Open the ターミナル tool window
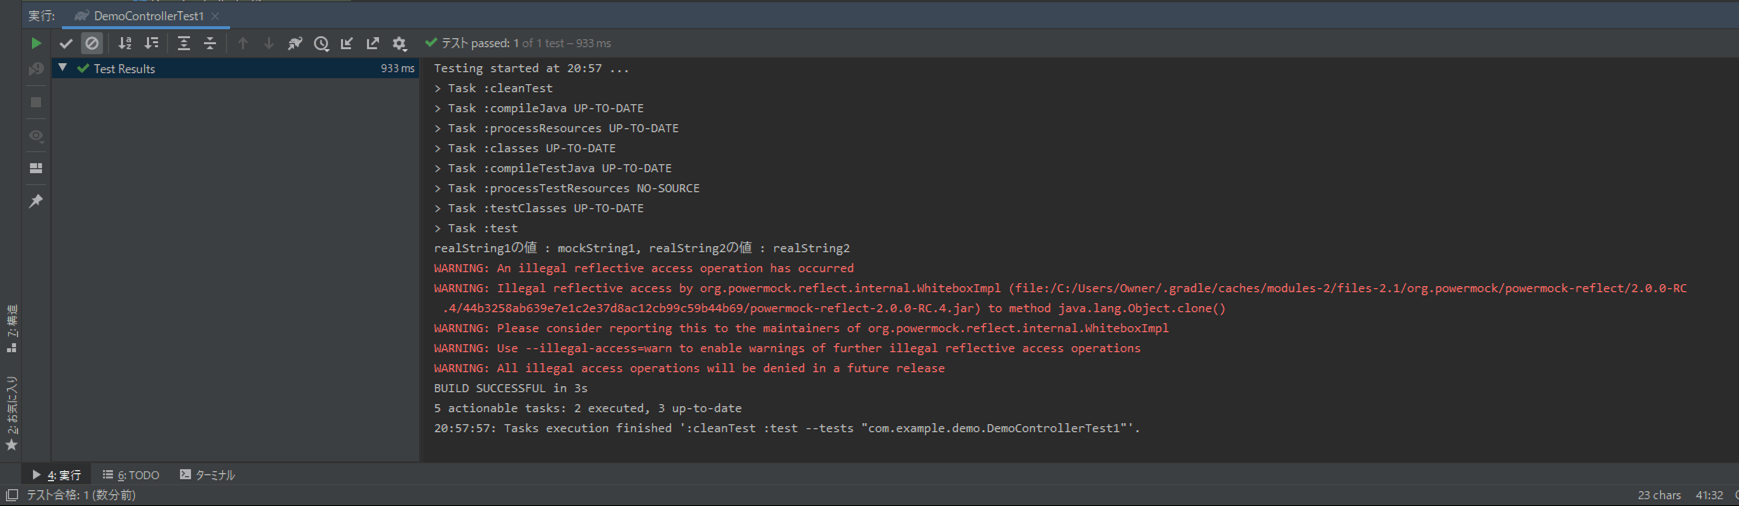Screen dimensions: 1739x506 (207, 475)
